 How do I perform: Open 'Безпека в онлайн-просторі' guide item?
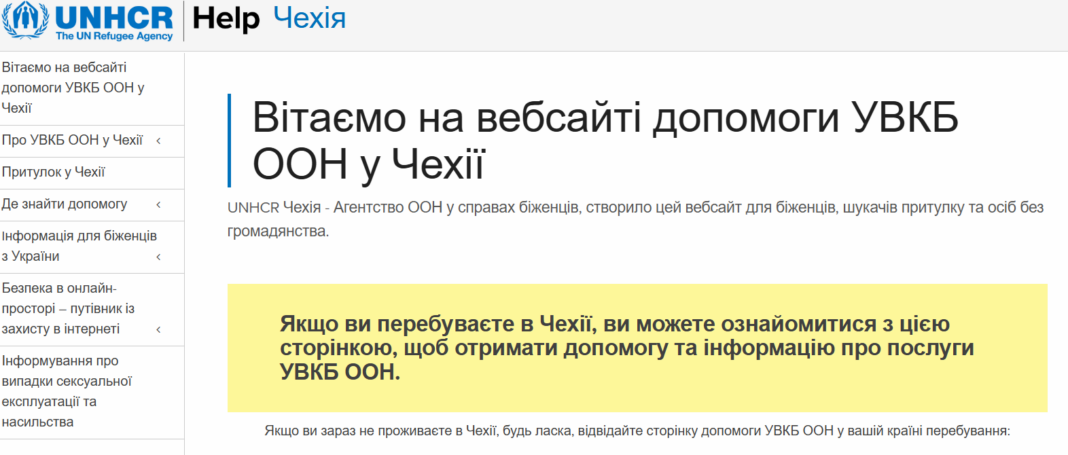(68, 309)
